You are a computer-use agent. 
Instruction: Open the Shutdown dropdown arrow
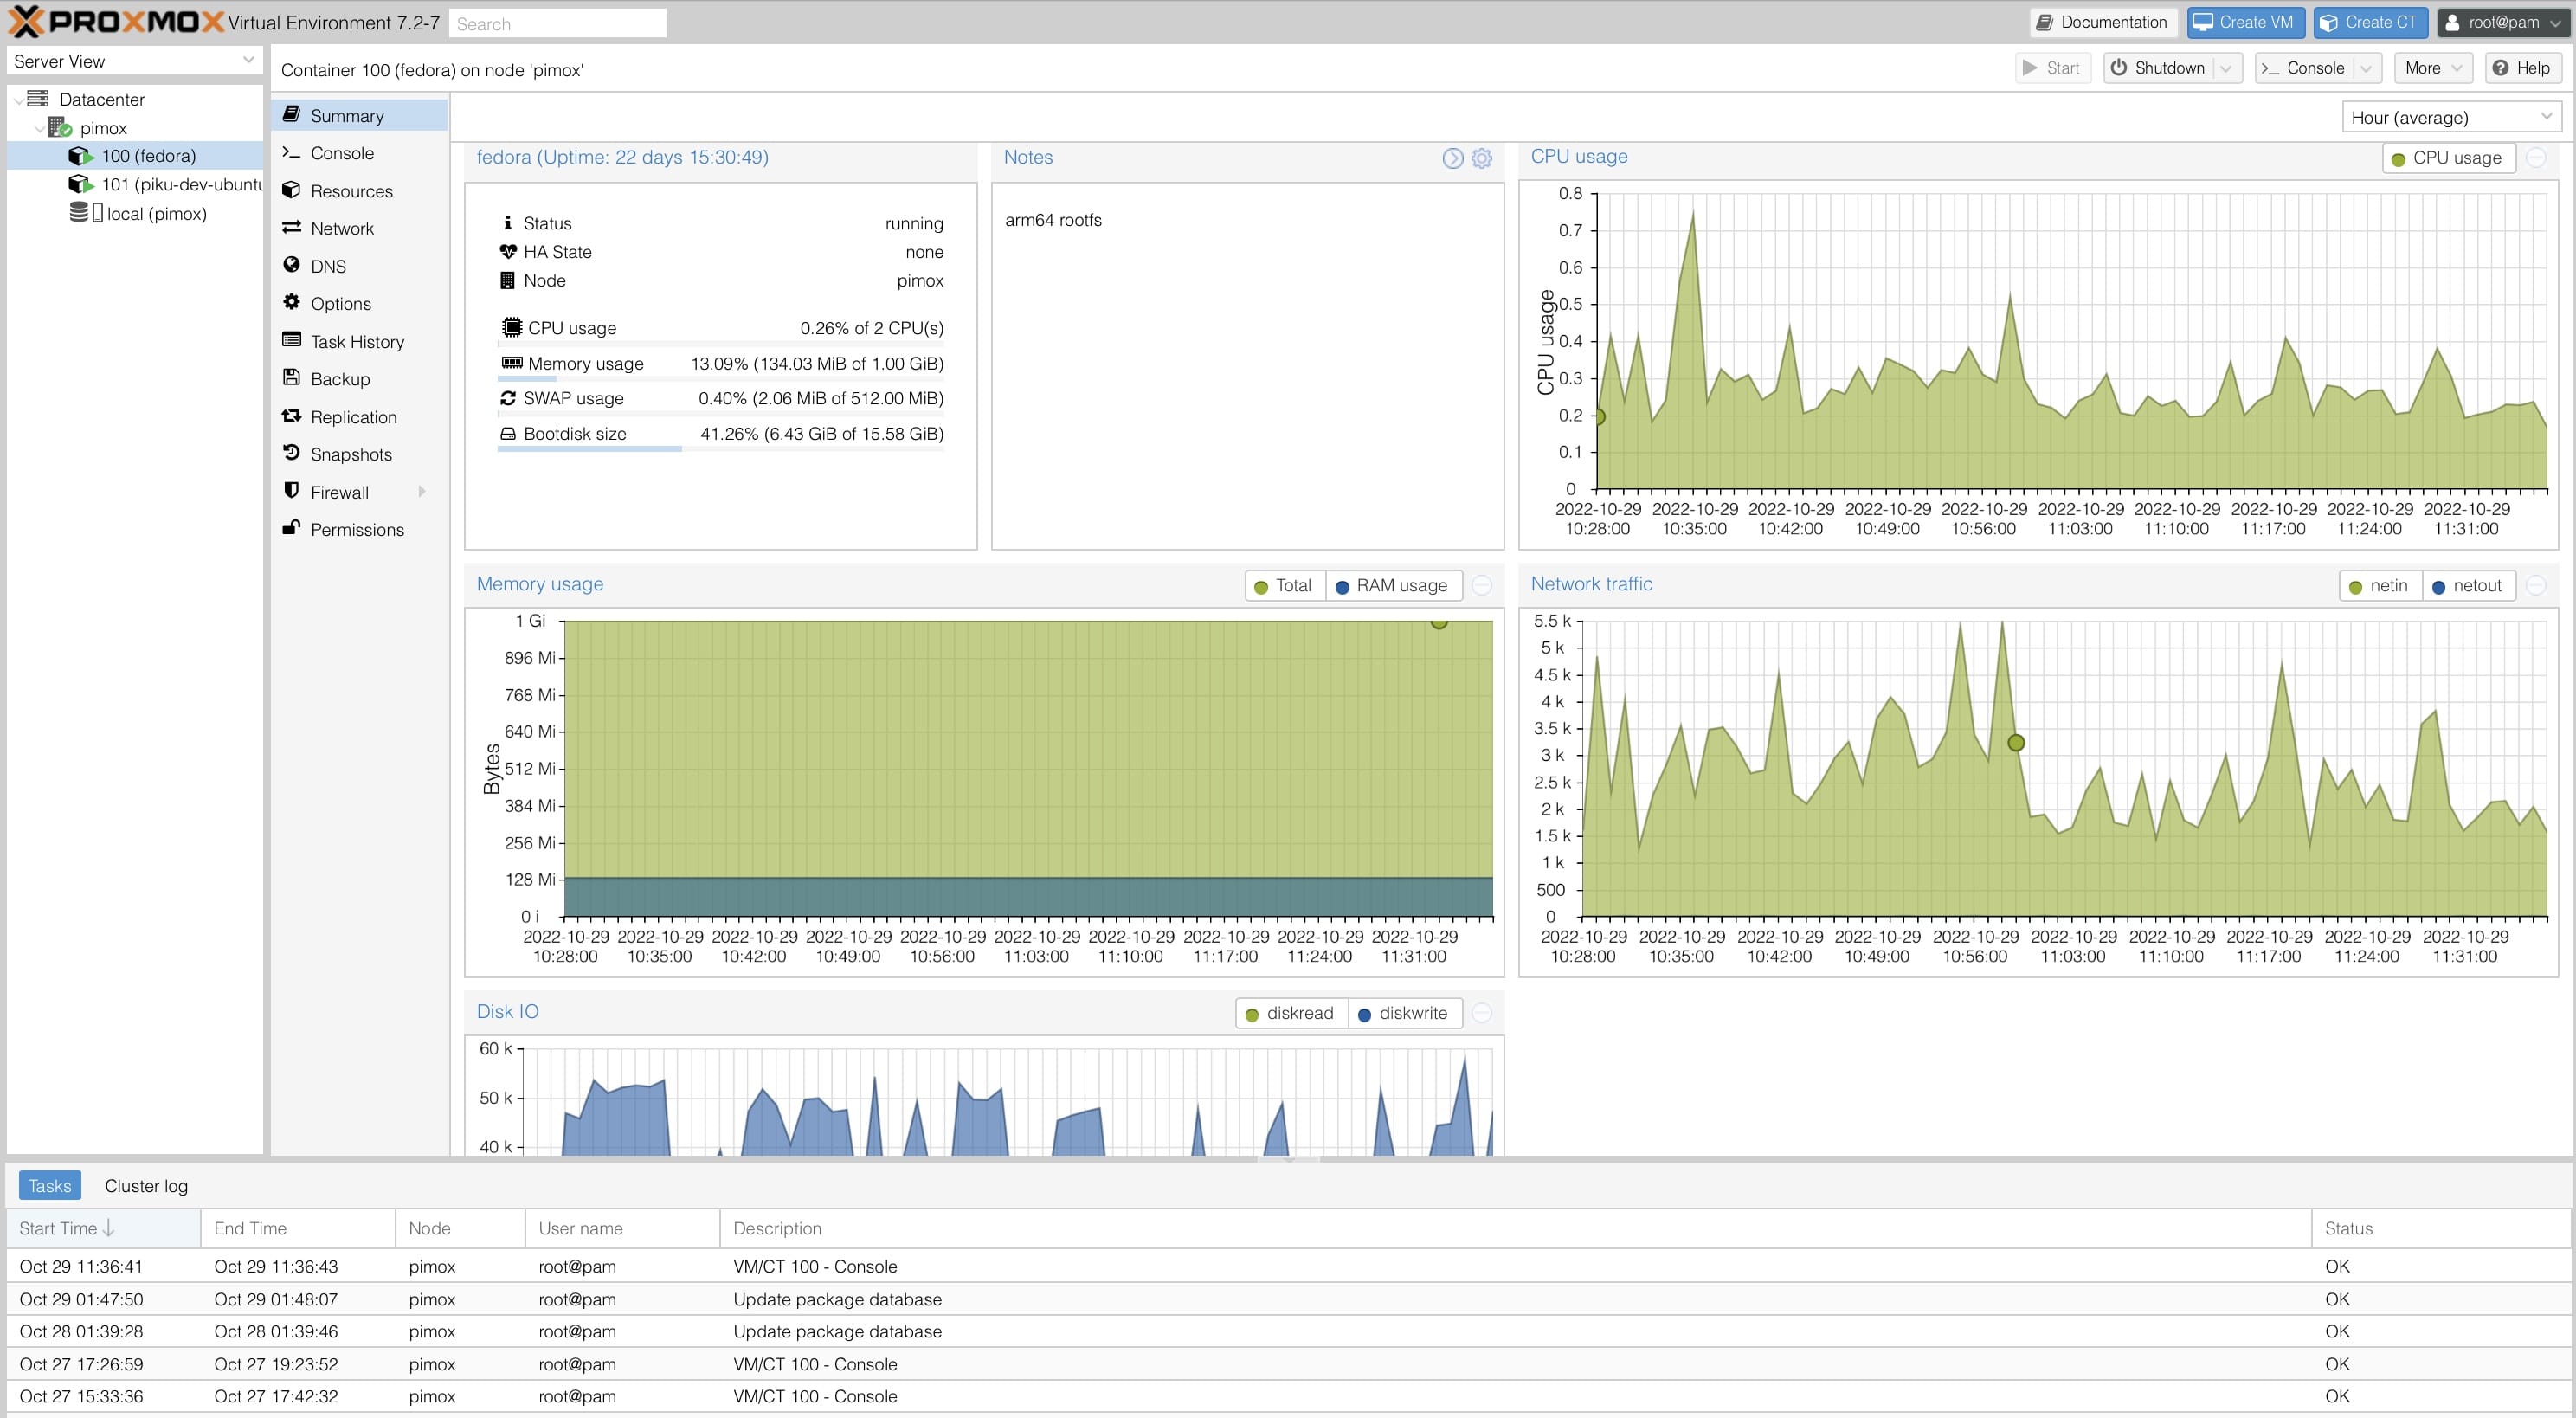pos(2226,68)
